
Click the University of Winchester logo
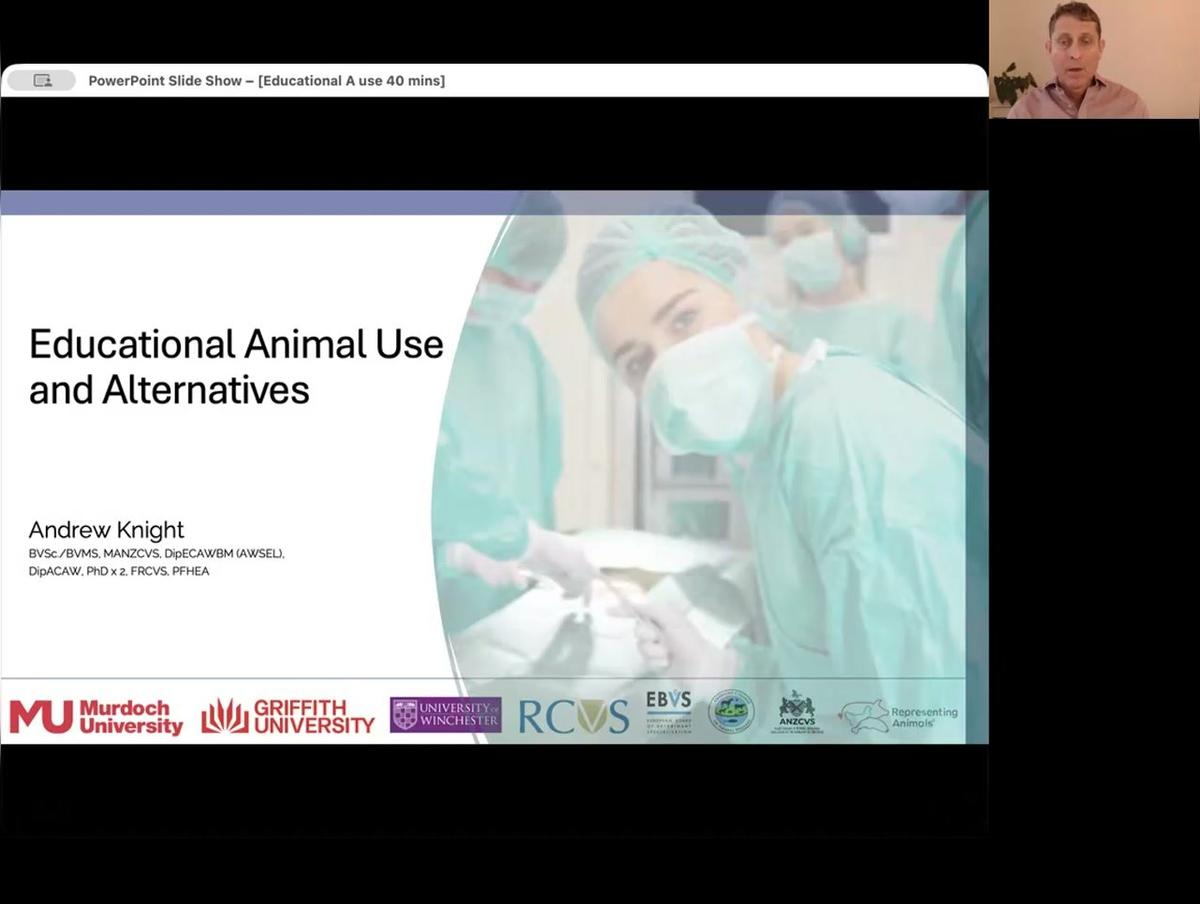[446, 715]
